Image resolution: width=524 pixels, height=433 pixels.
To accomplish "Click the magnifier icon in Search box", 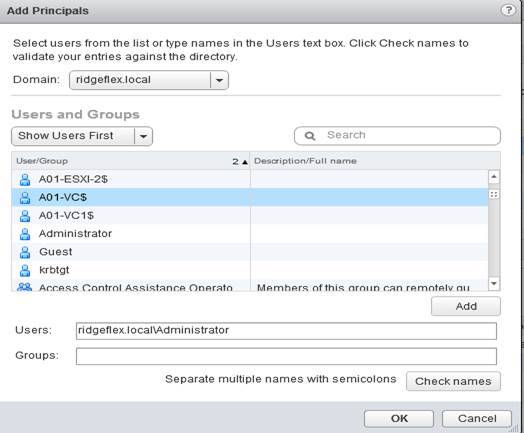I will point(310,136).
